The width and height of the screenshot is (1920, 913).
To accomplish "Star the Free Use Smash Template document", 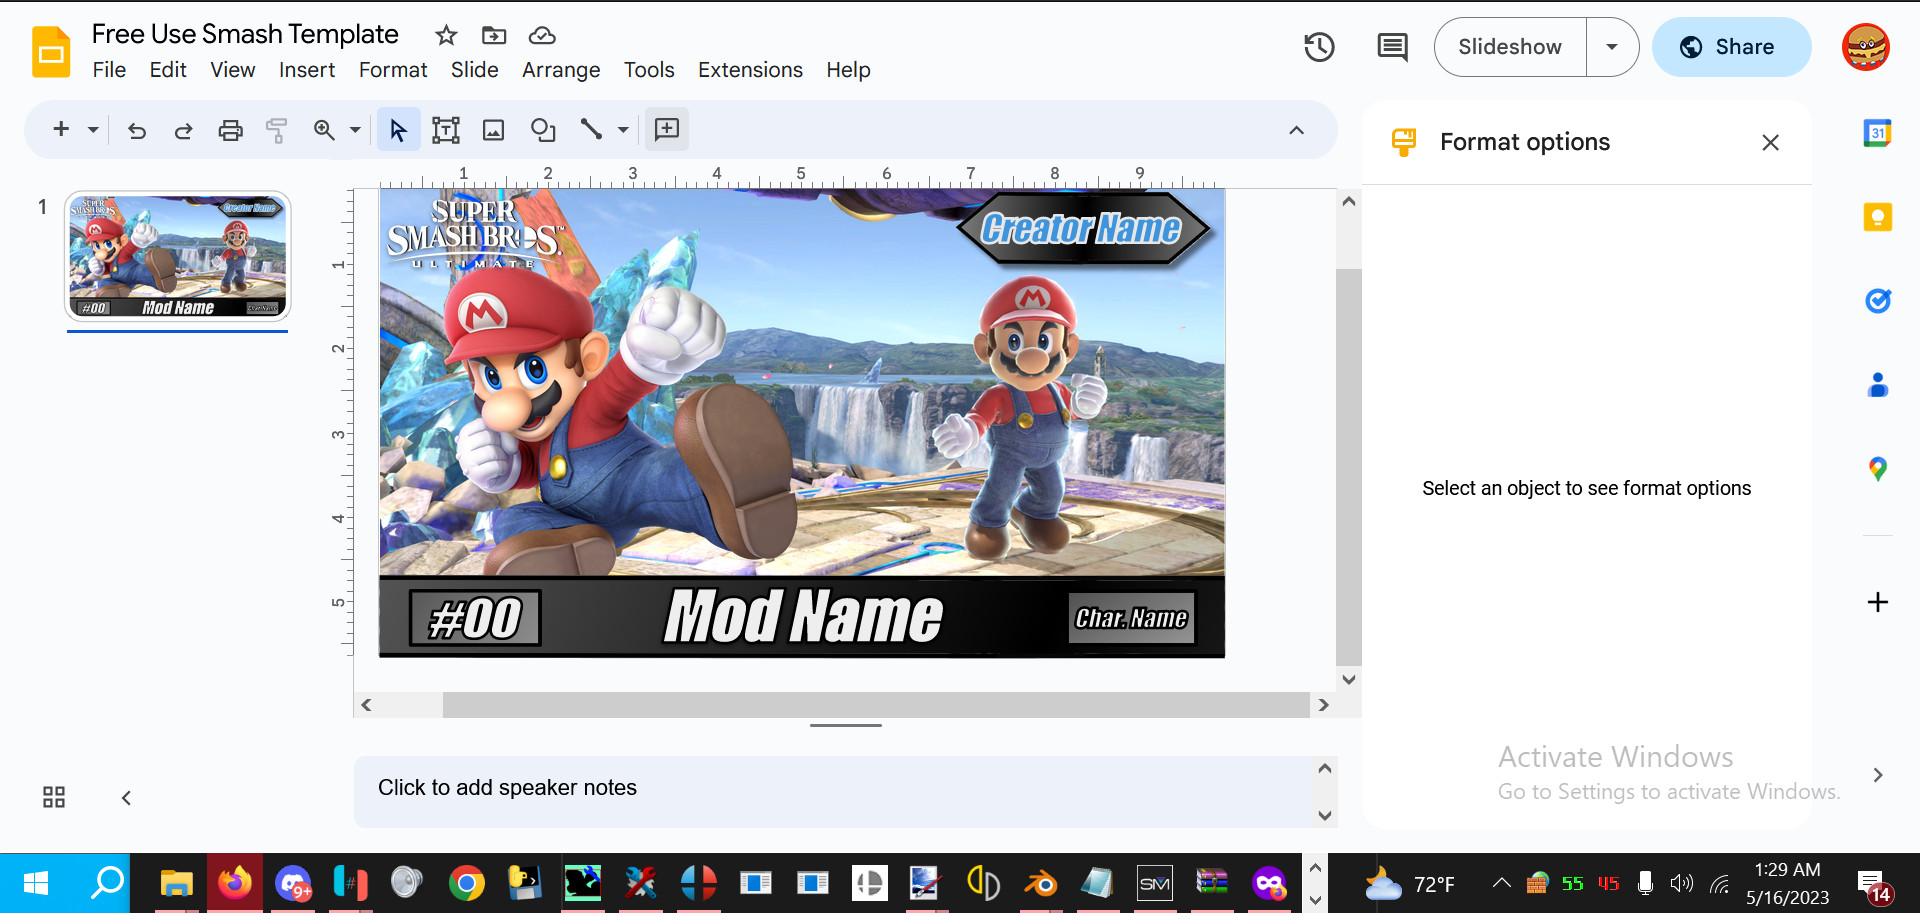I will [x=446, y=35].
